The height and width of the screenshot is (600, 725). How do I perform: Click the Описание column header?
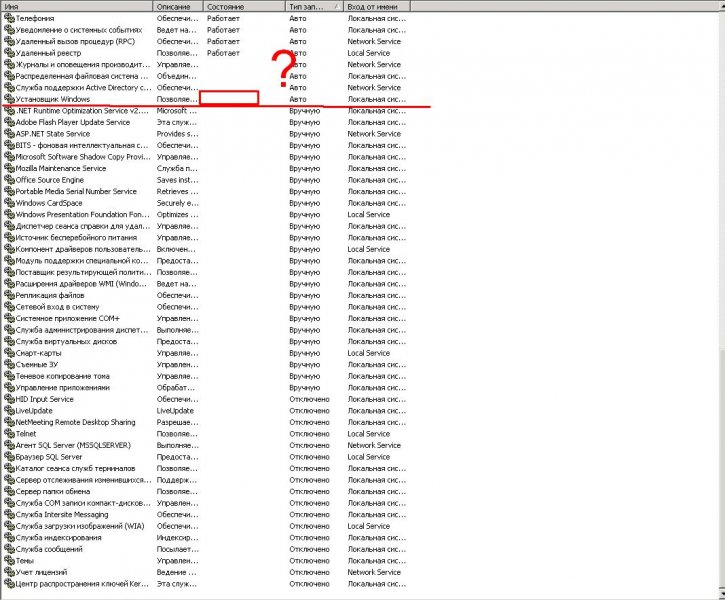pyautogui.click(x=178, y=6)
